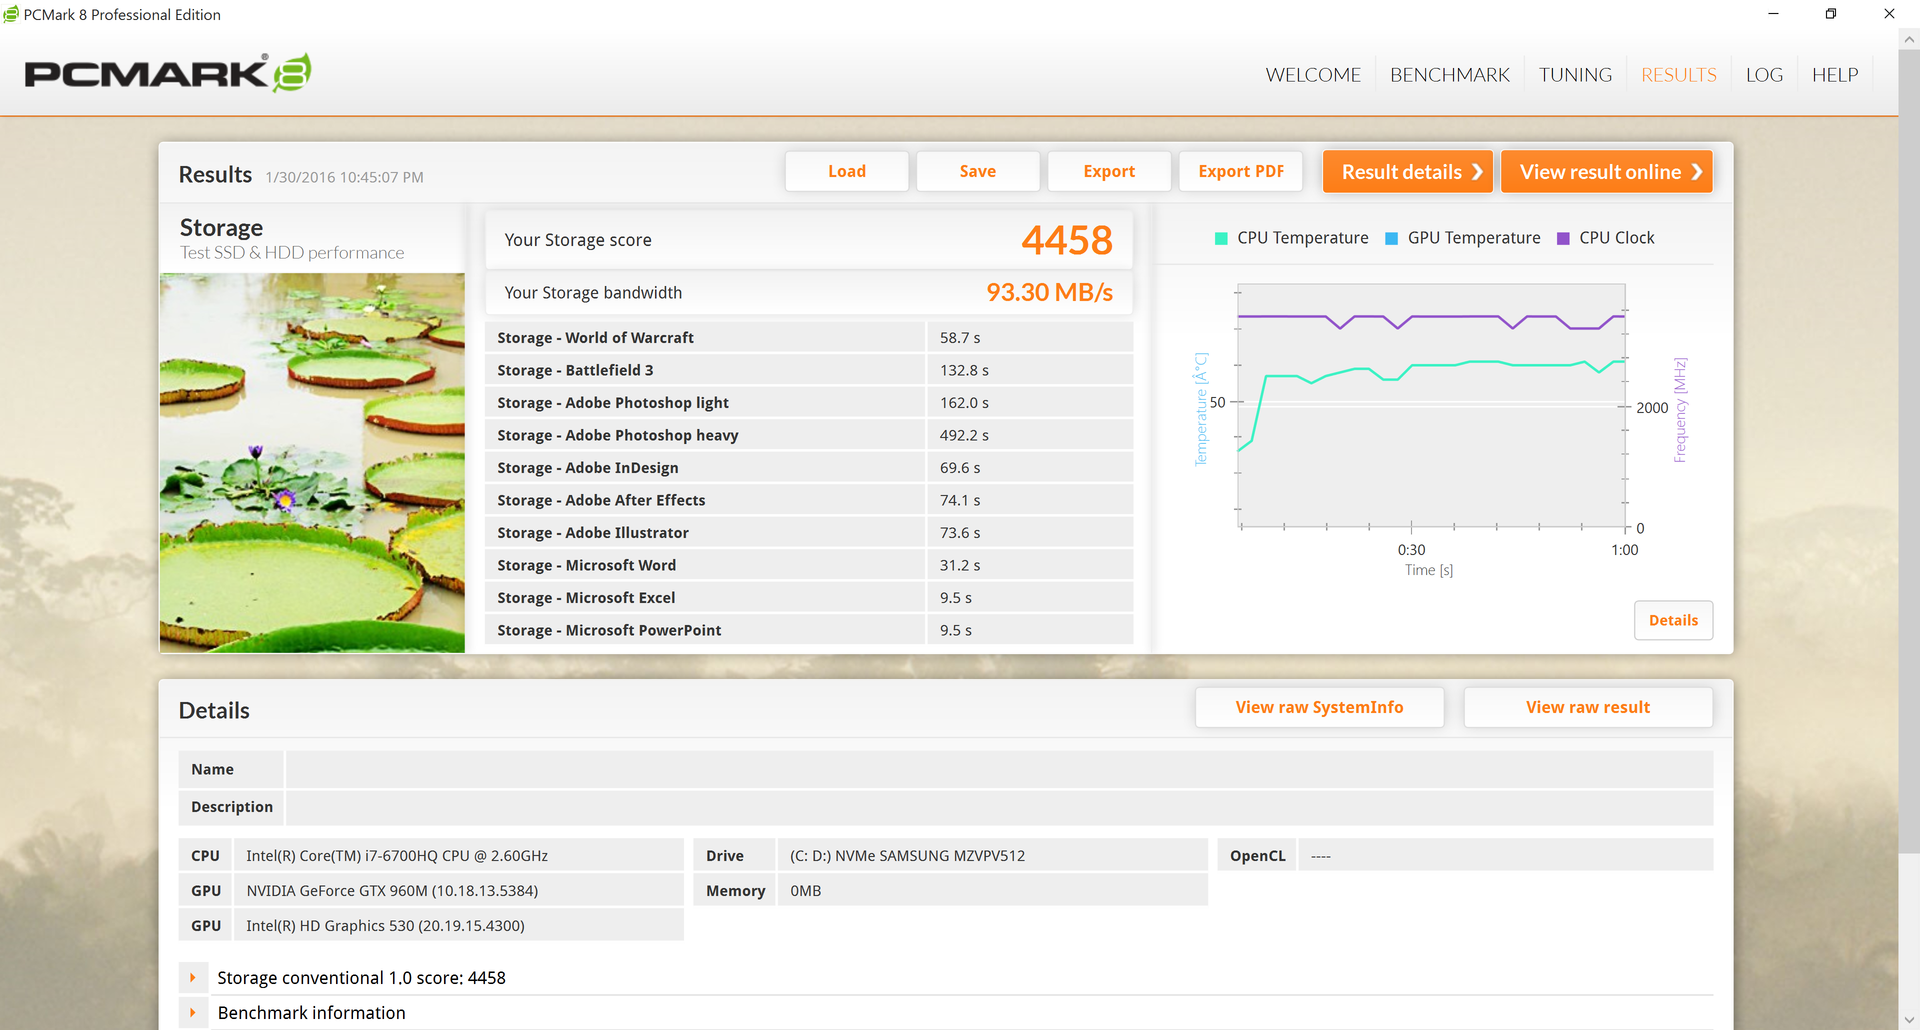Viewport: 1920px width, 1030px height.
Task: Open chart Details button
Action: [1673, 620]
